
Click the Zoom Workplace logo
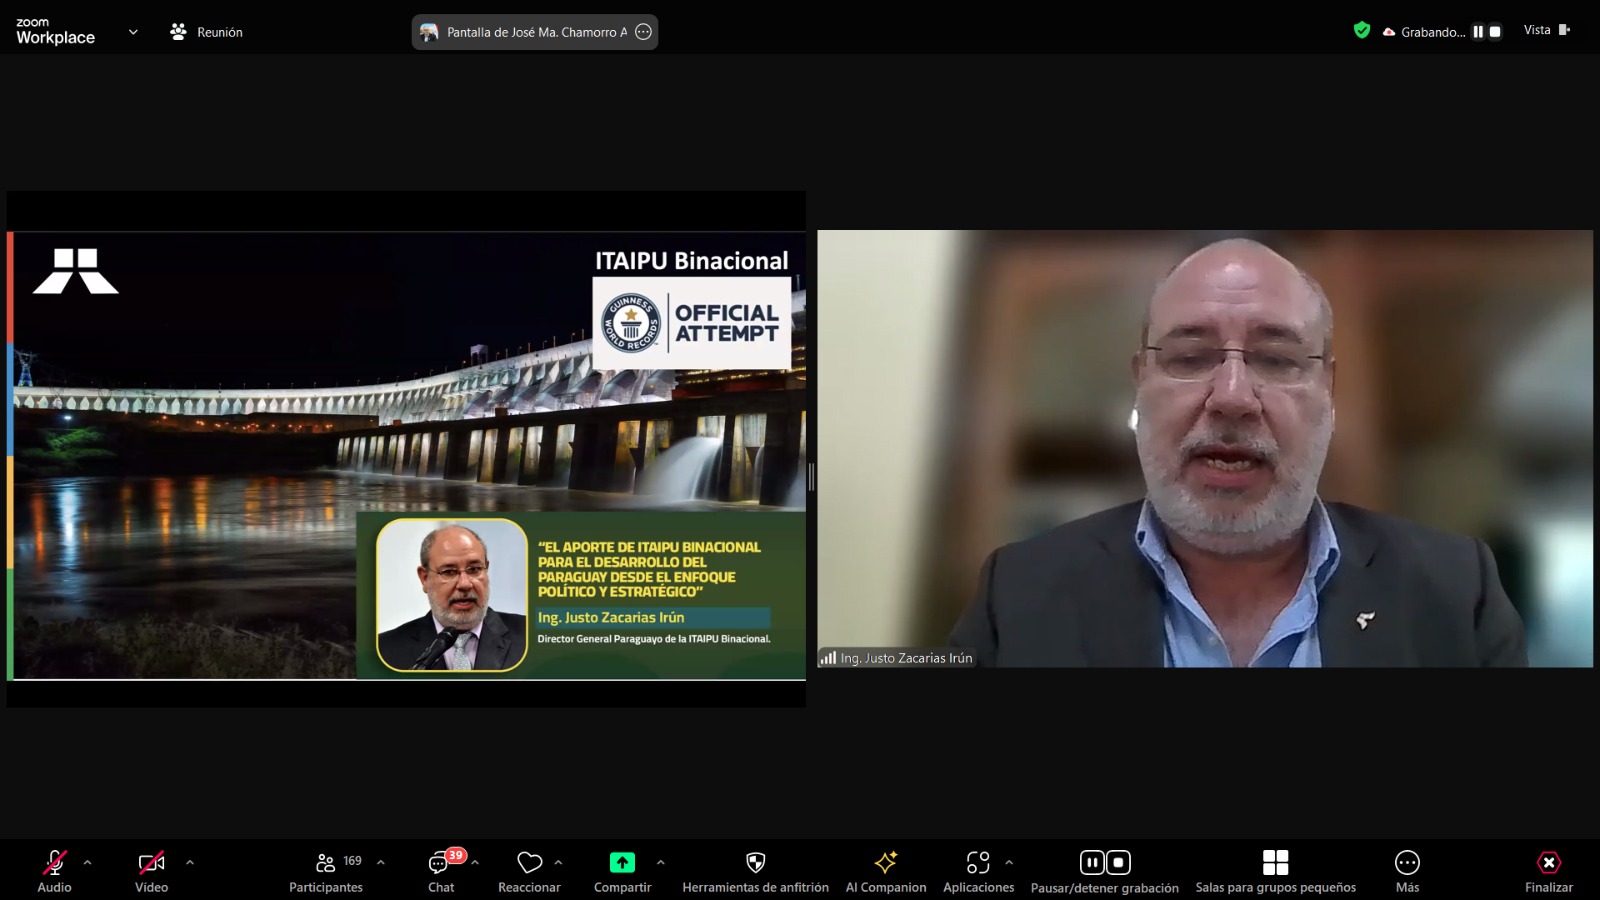[x=56, y=32]
